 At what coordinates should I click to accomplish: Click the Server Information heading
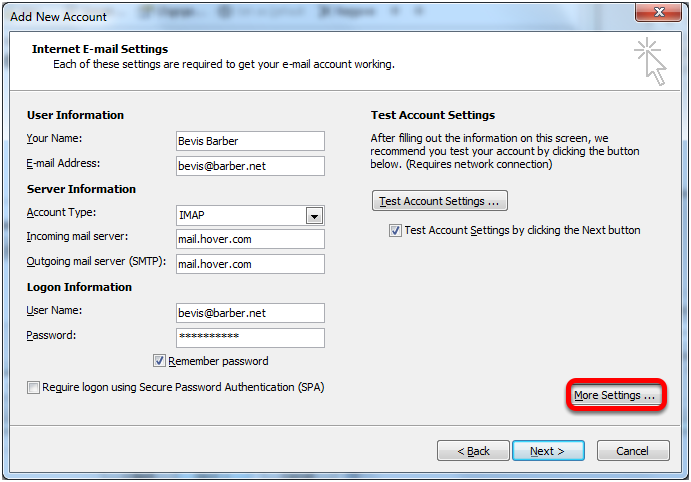pos(81,189)
